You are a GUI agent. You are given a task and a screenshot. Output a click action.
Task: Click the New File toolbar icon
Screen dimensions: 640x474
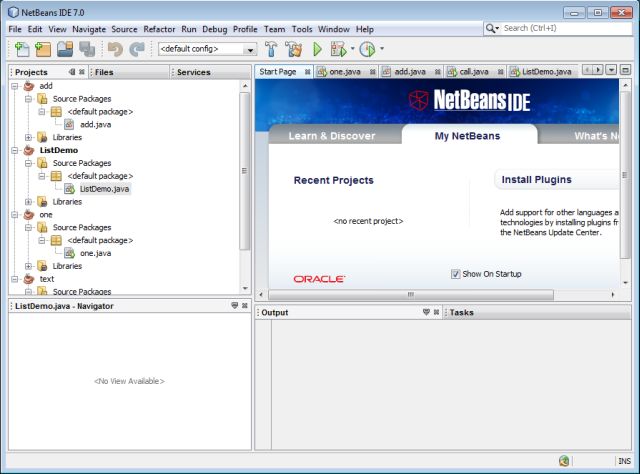(22, 49)
